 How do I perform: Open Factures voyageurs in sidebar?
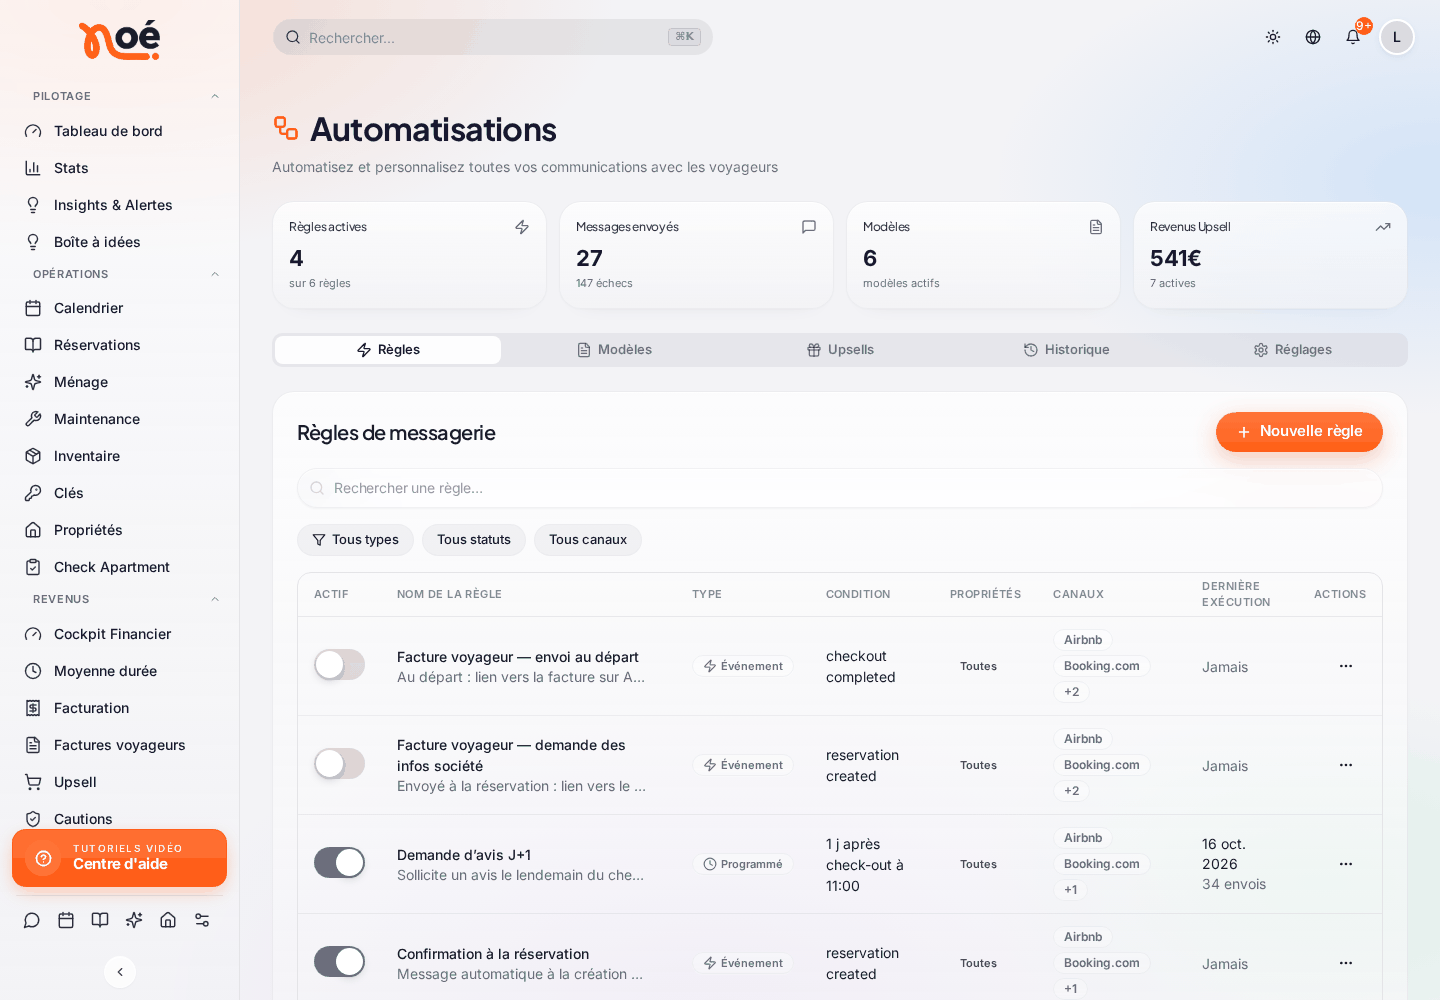point(120,745)
